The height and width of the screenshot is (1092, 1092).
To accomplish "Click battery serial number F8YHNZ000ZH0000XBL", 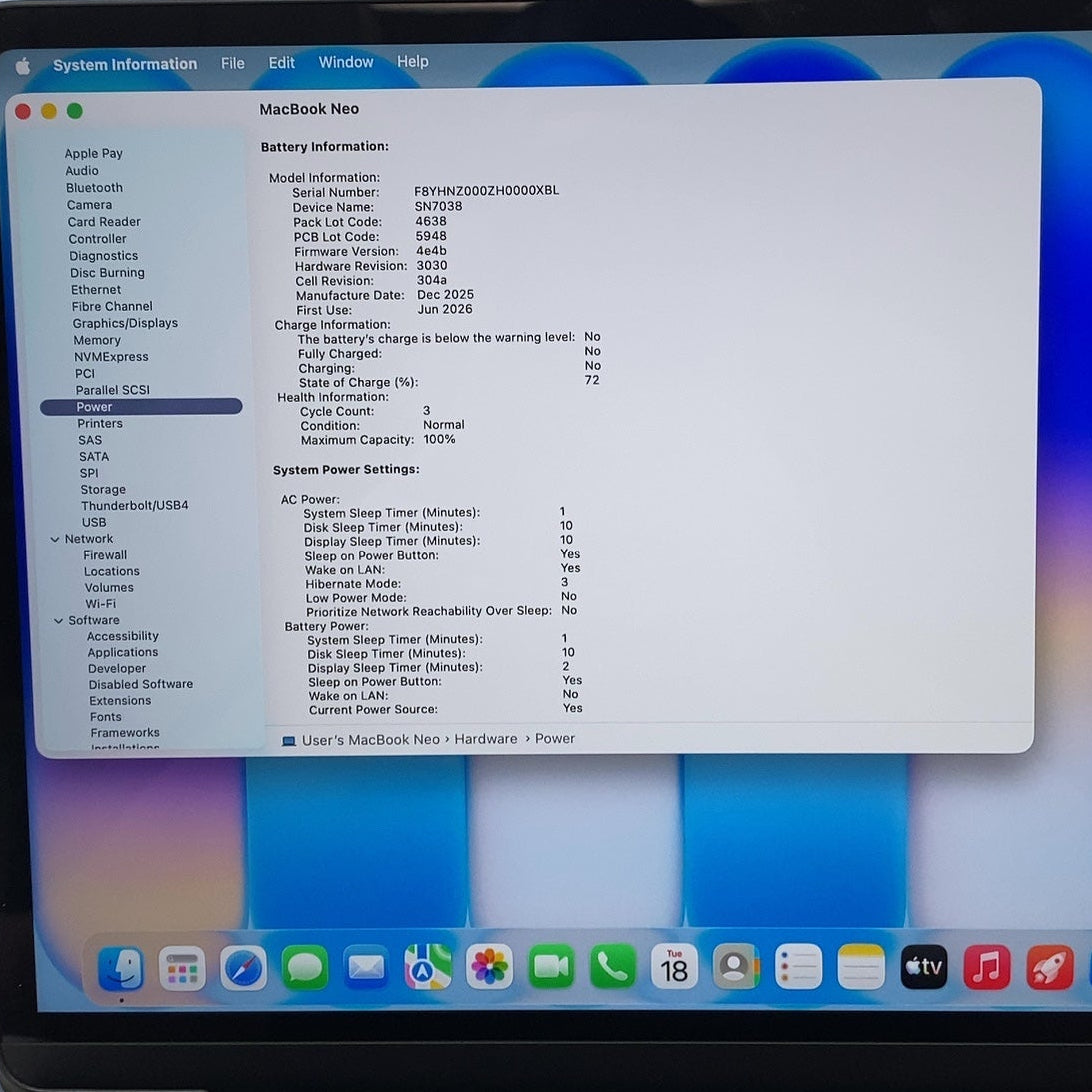I will tap(486, 191).
